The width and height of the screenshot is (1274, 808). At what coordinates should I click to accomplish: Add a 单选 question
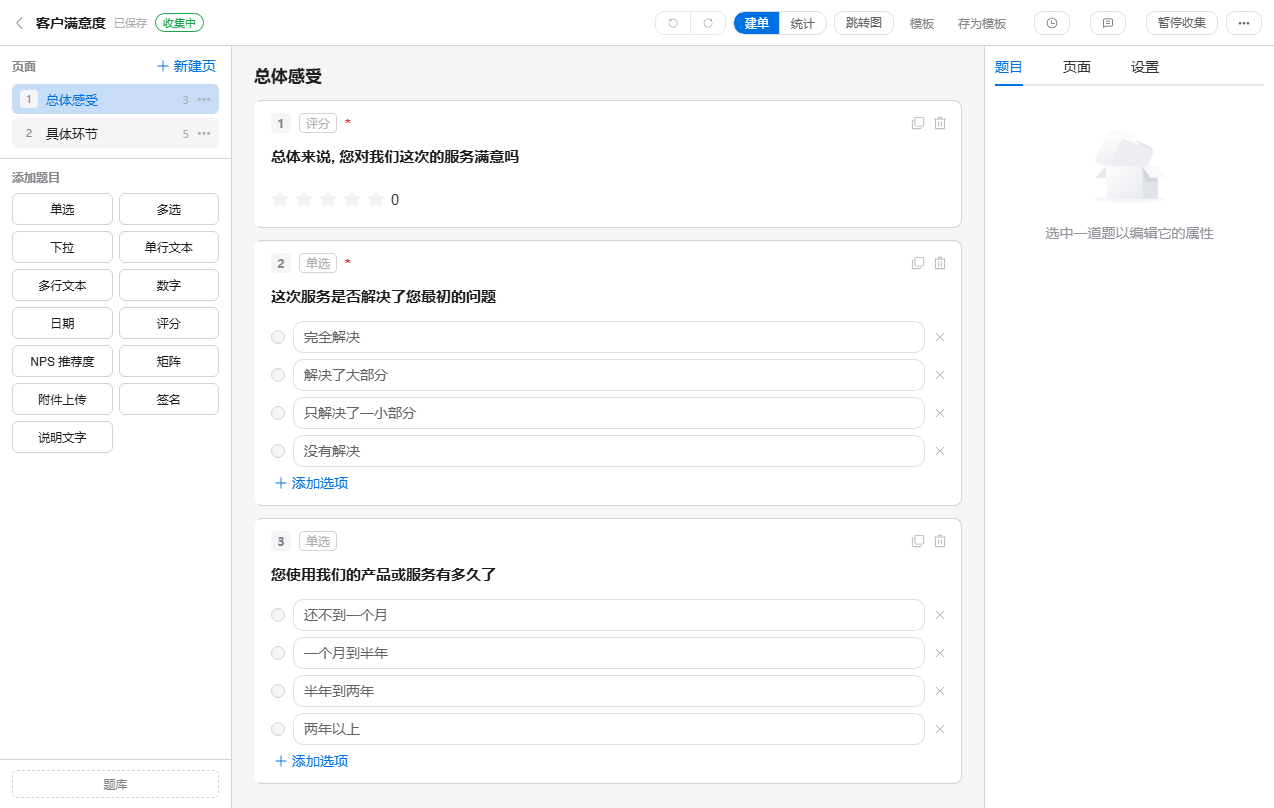pos(62,209)
